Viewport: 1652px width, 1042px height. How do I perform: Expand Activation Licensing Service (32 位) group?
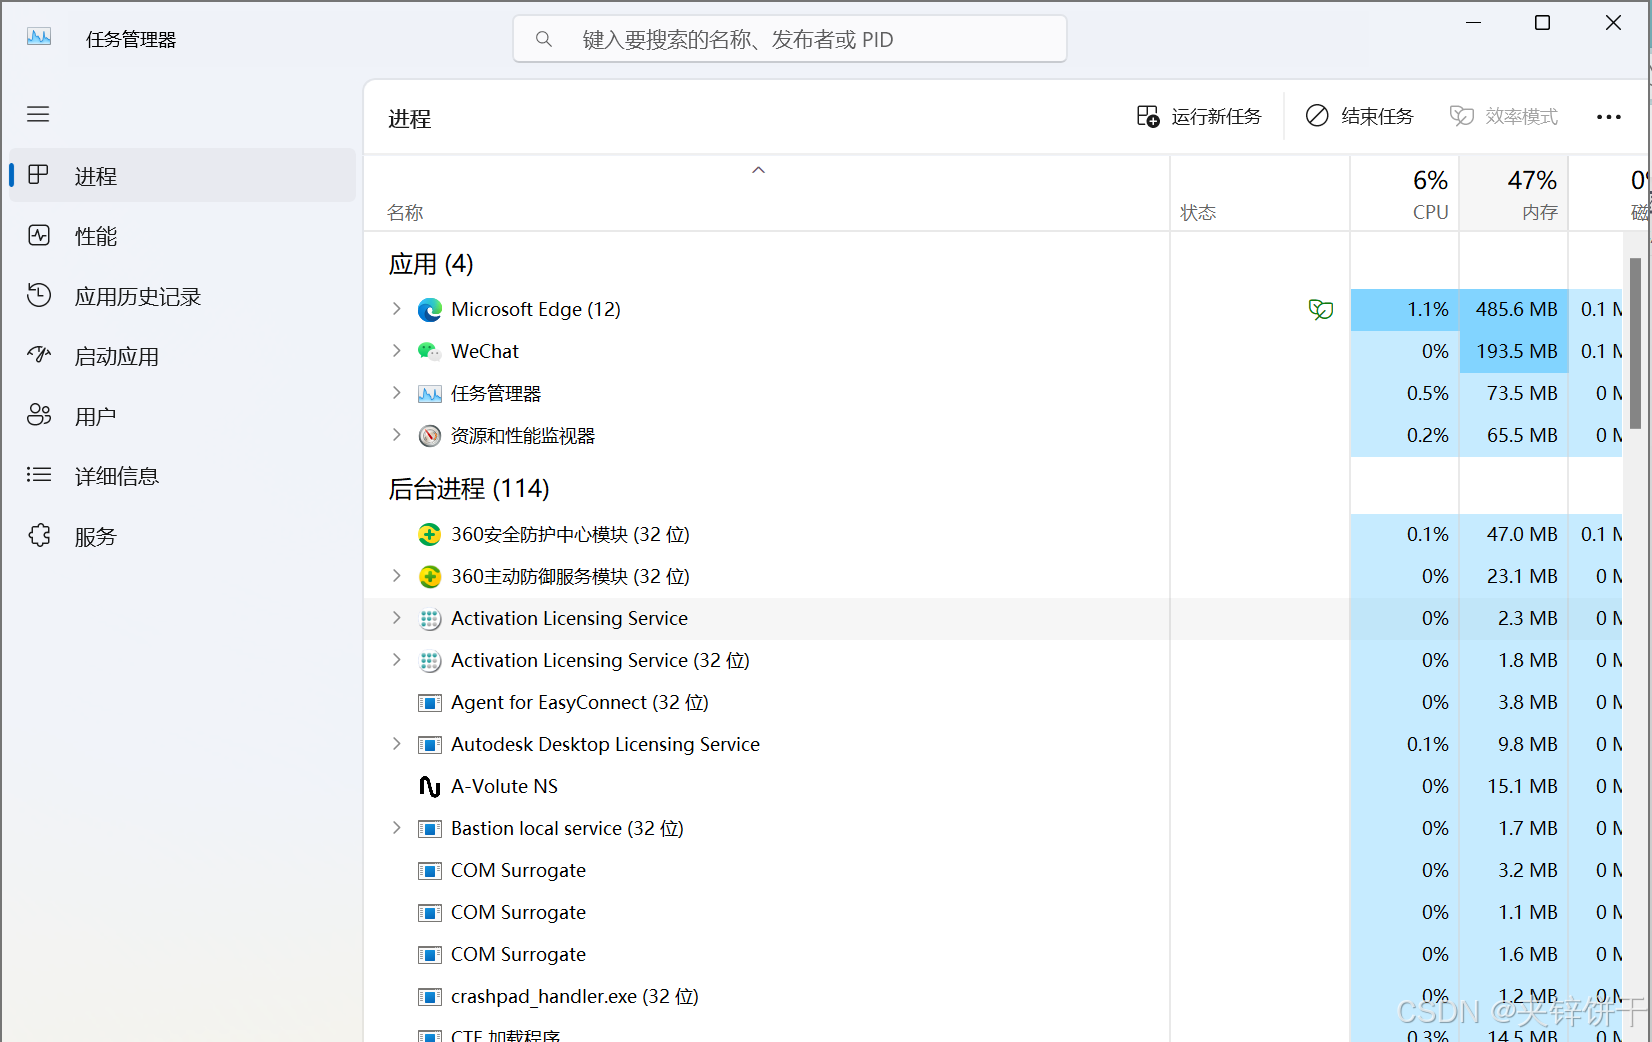397,660
